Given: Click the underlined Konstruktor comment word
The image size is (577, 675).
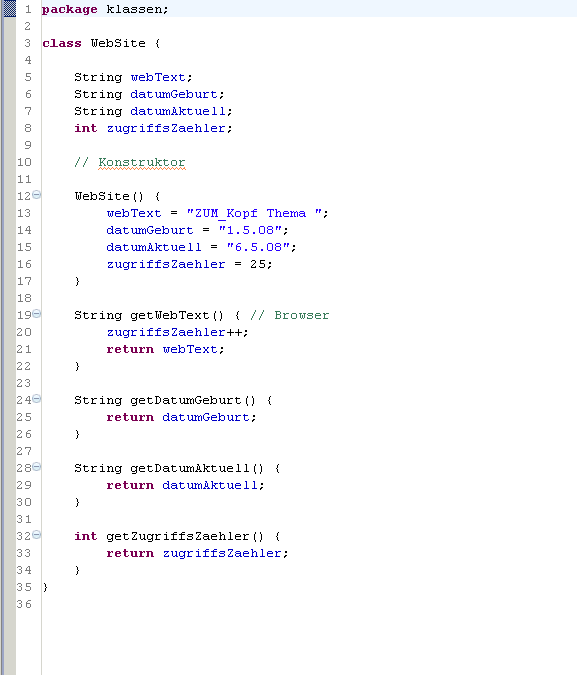Looking at the screenshot, I should 142,162.
